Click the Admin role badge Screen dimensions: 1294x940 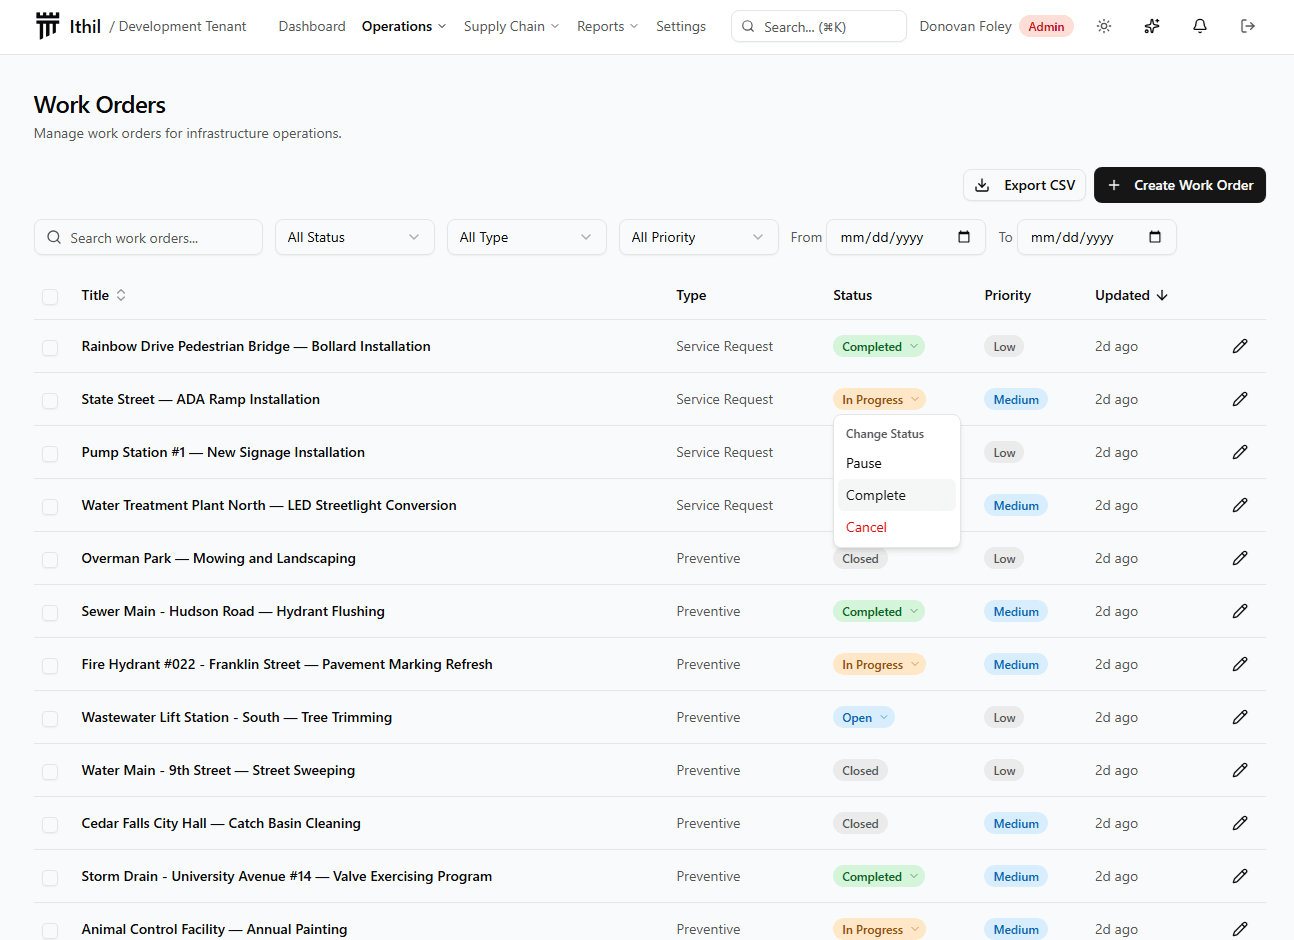[x=1046, y=26]
